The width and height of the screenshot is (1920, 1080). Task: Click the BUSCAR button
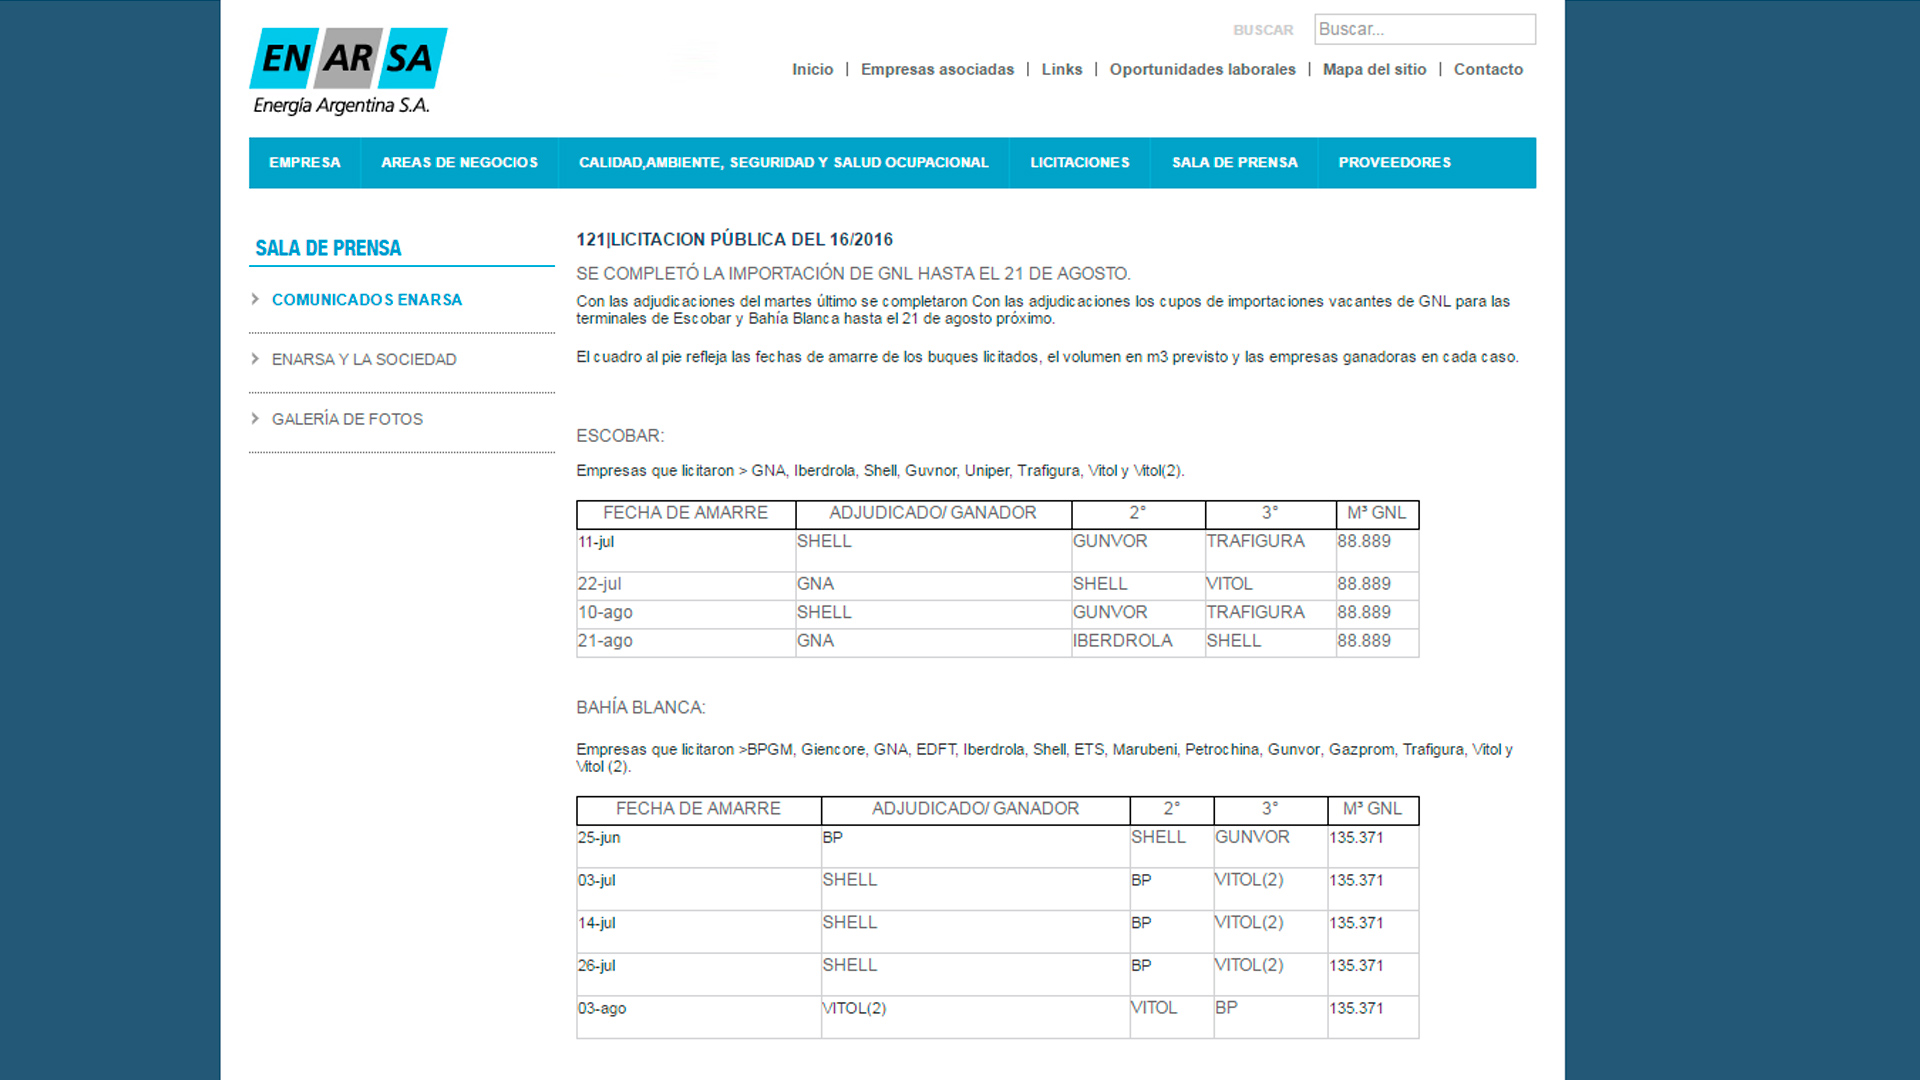tap(1263, 30)
